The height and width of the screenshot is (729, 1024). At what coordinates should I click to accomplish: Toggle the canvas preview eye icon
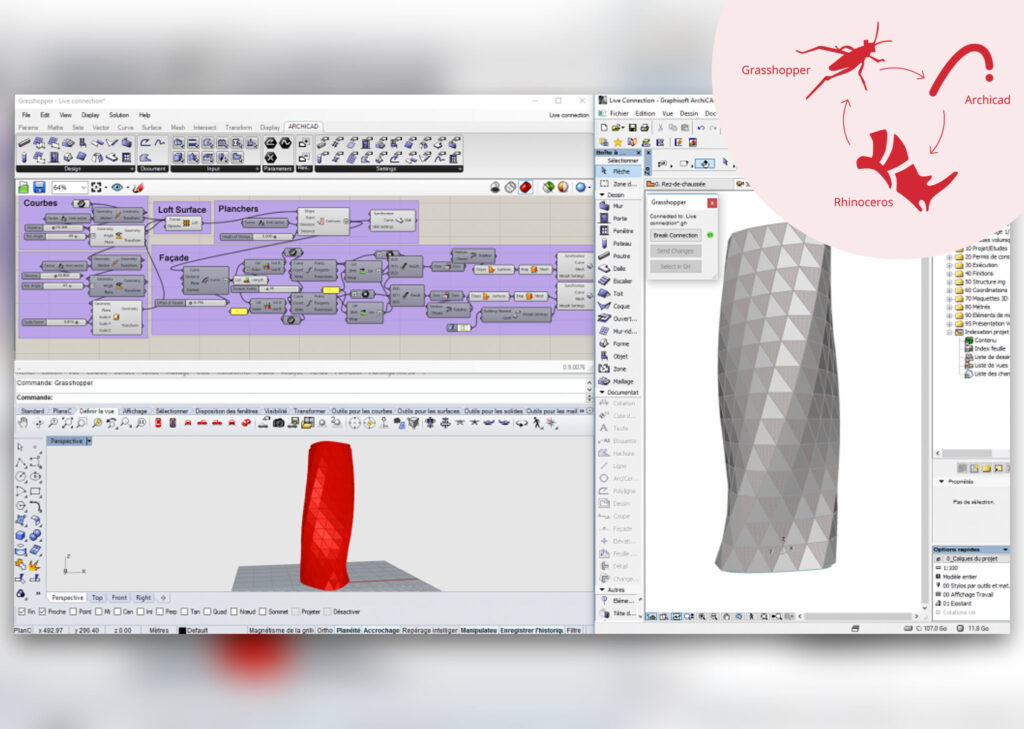117,187
